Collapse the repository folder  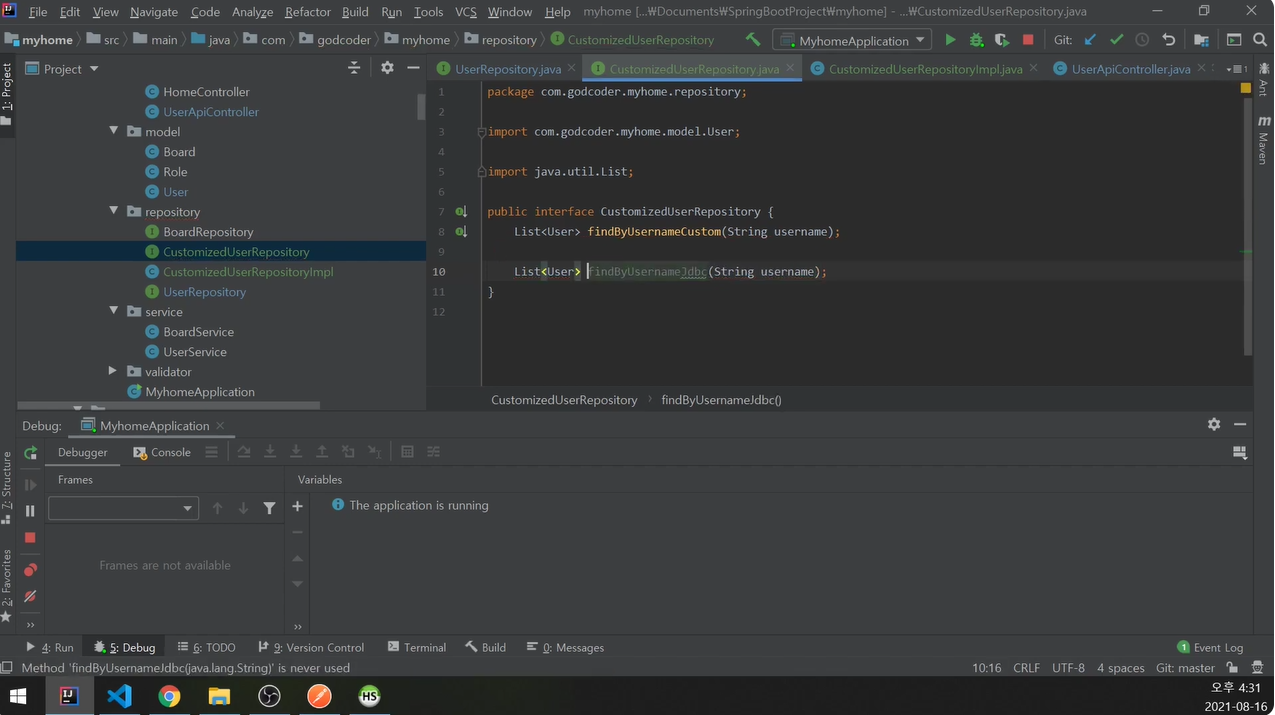[113, 211]
